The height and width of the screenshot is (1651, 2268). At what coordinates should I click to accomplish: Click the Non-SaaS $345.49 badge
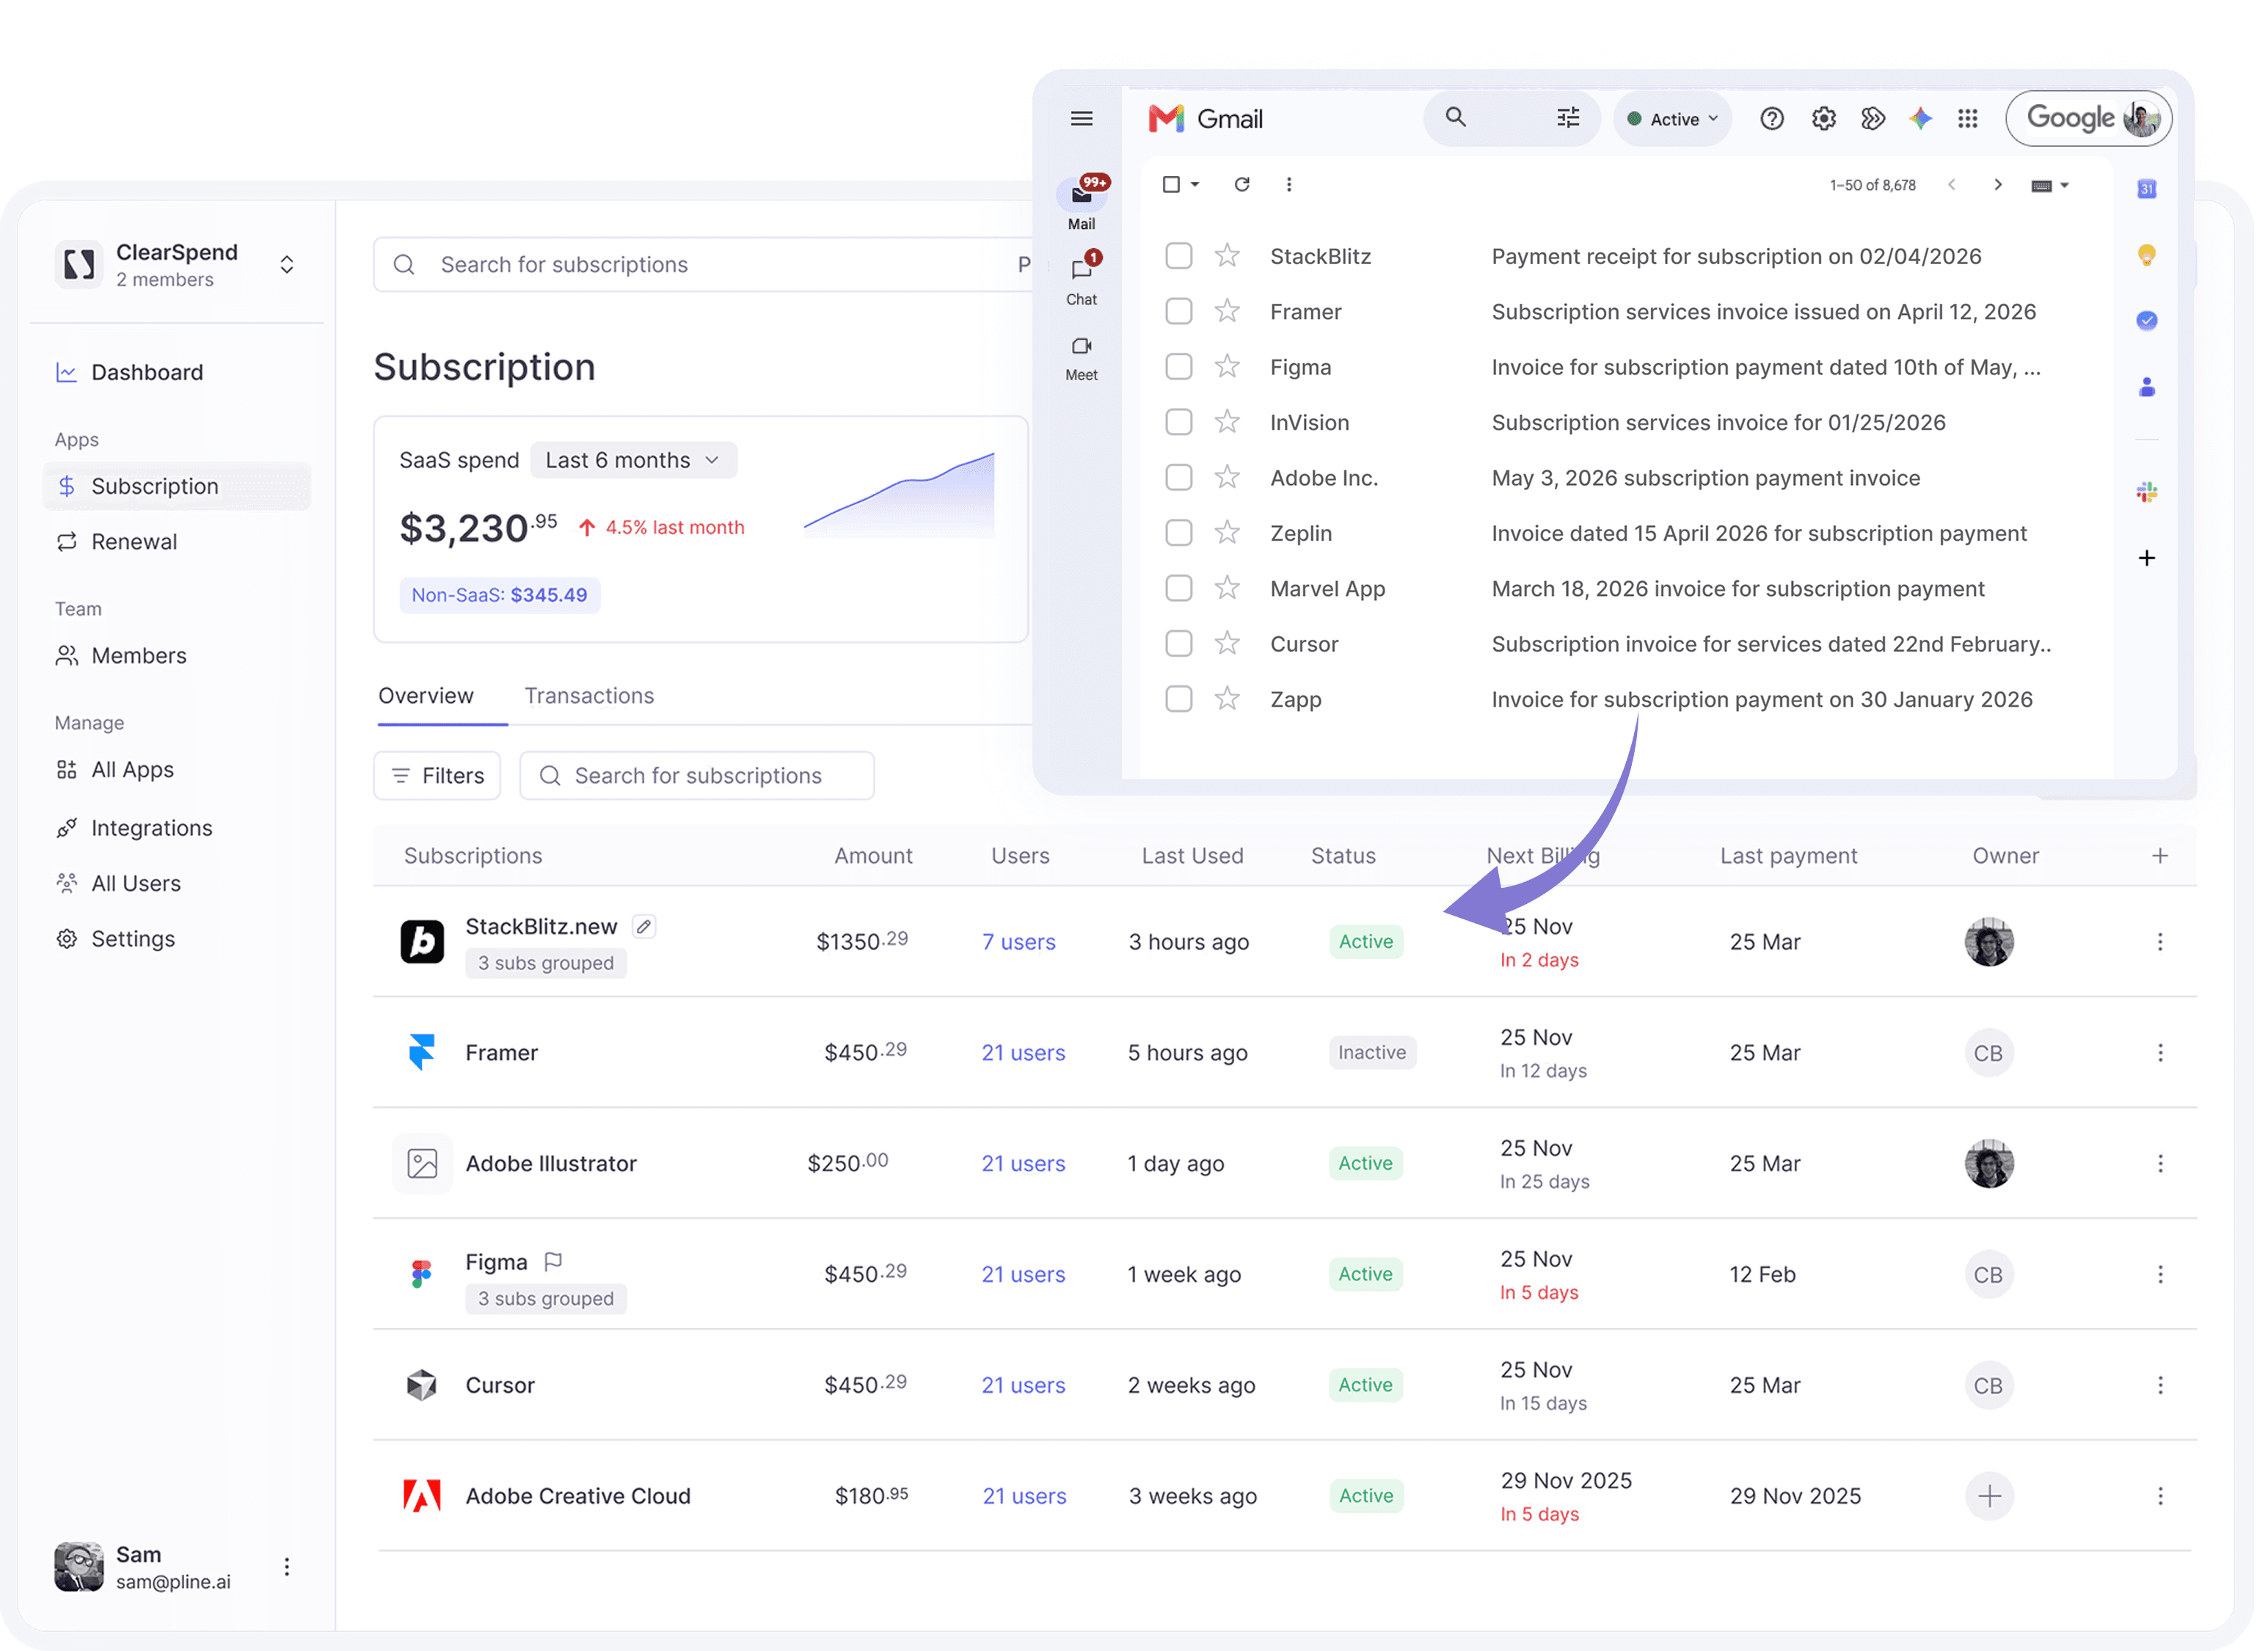tap(499, 595)
